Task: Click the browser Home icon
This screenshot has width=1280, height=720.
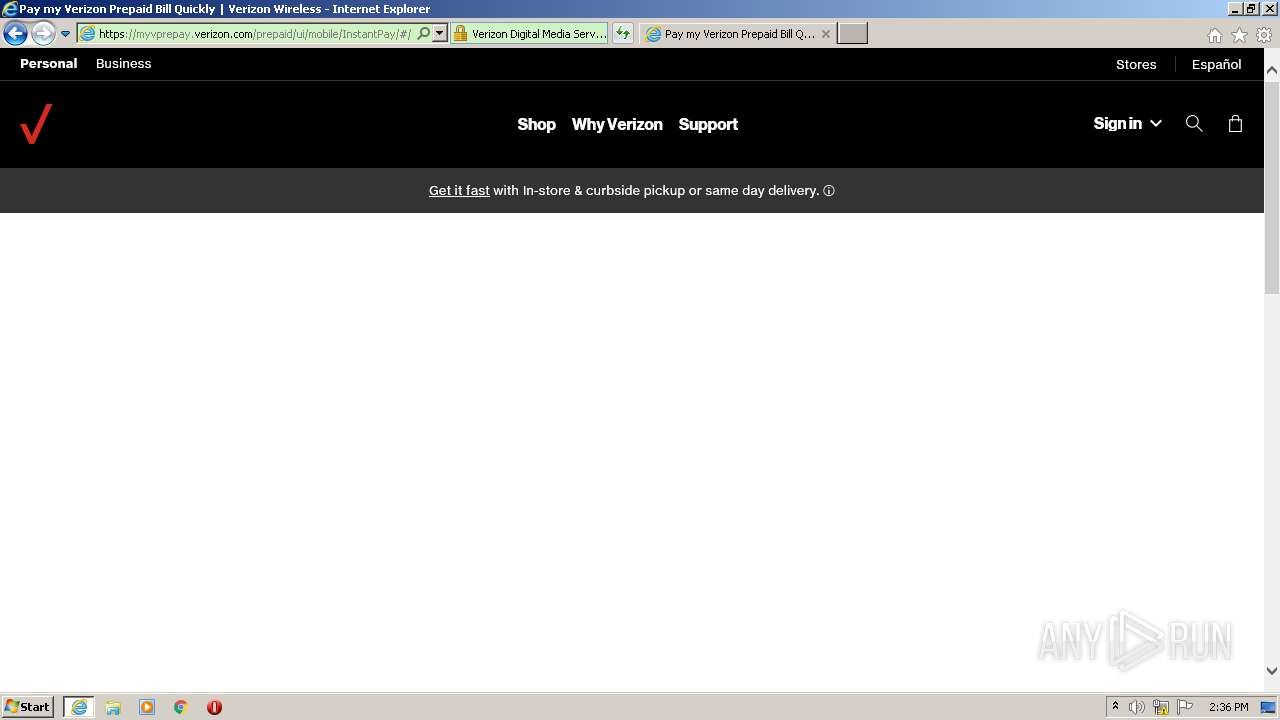Action: (1214, 35)
